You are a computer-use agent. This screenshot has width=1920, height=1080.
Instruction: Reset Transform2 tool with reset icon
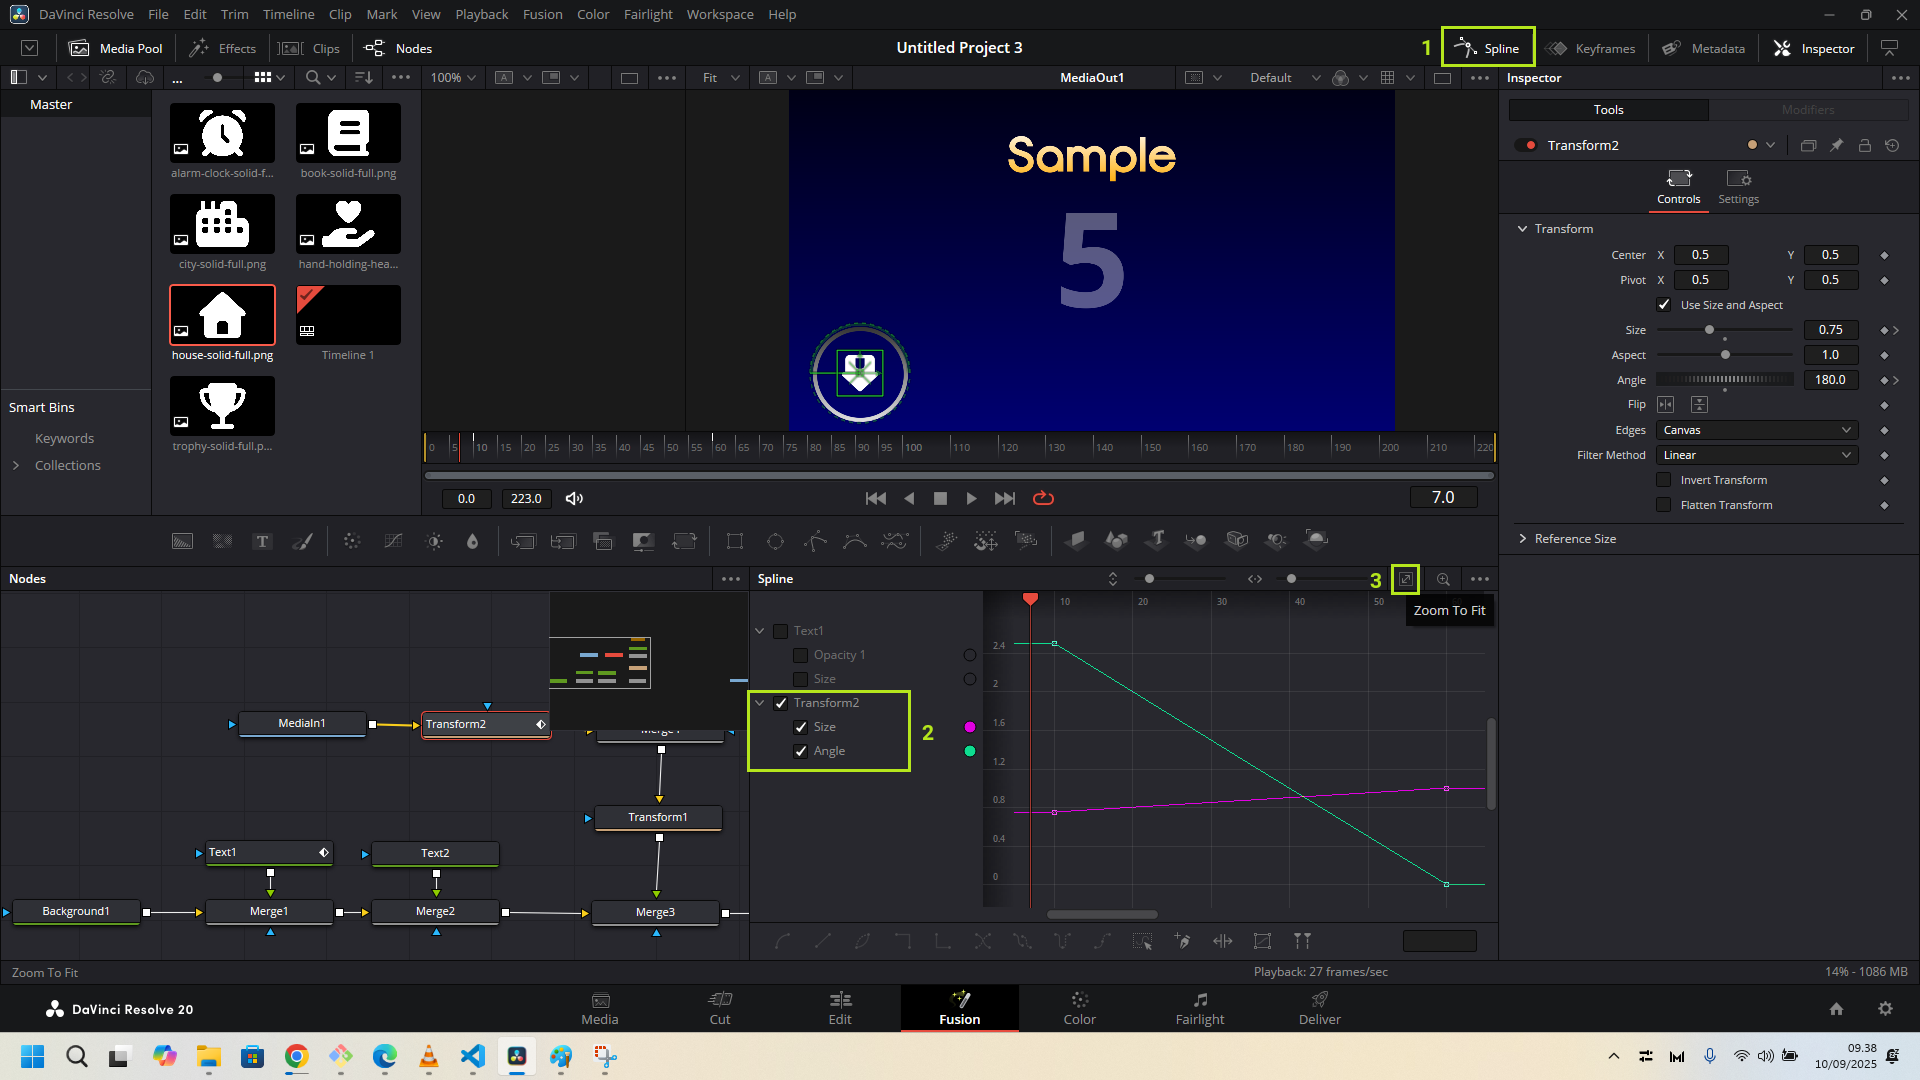pos(1892,145)
